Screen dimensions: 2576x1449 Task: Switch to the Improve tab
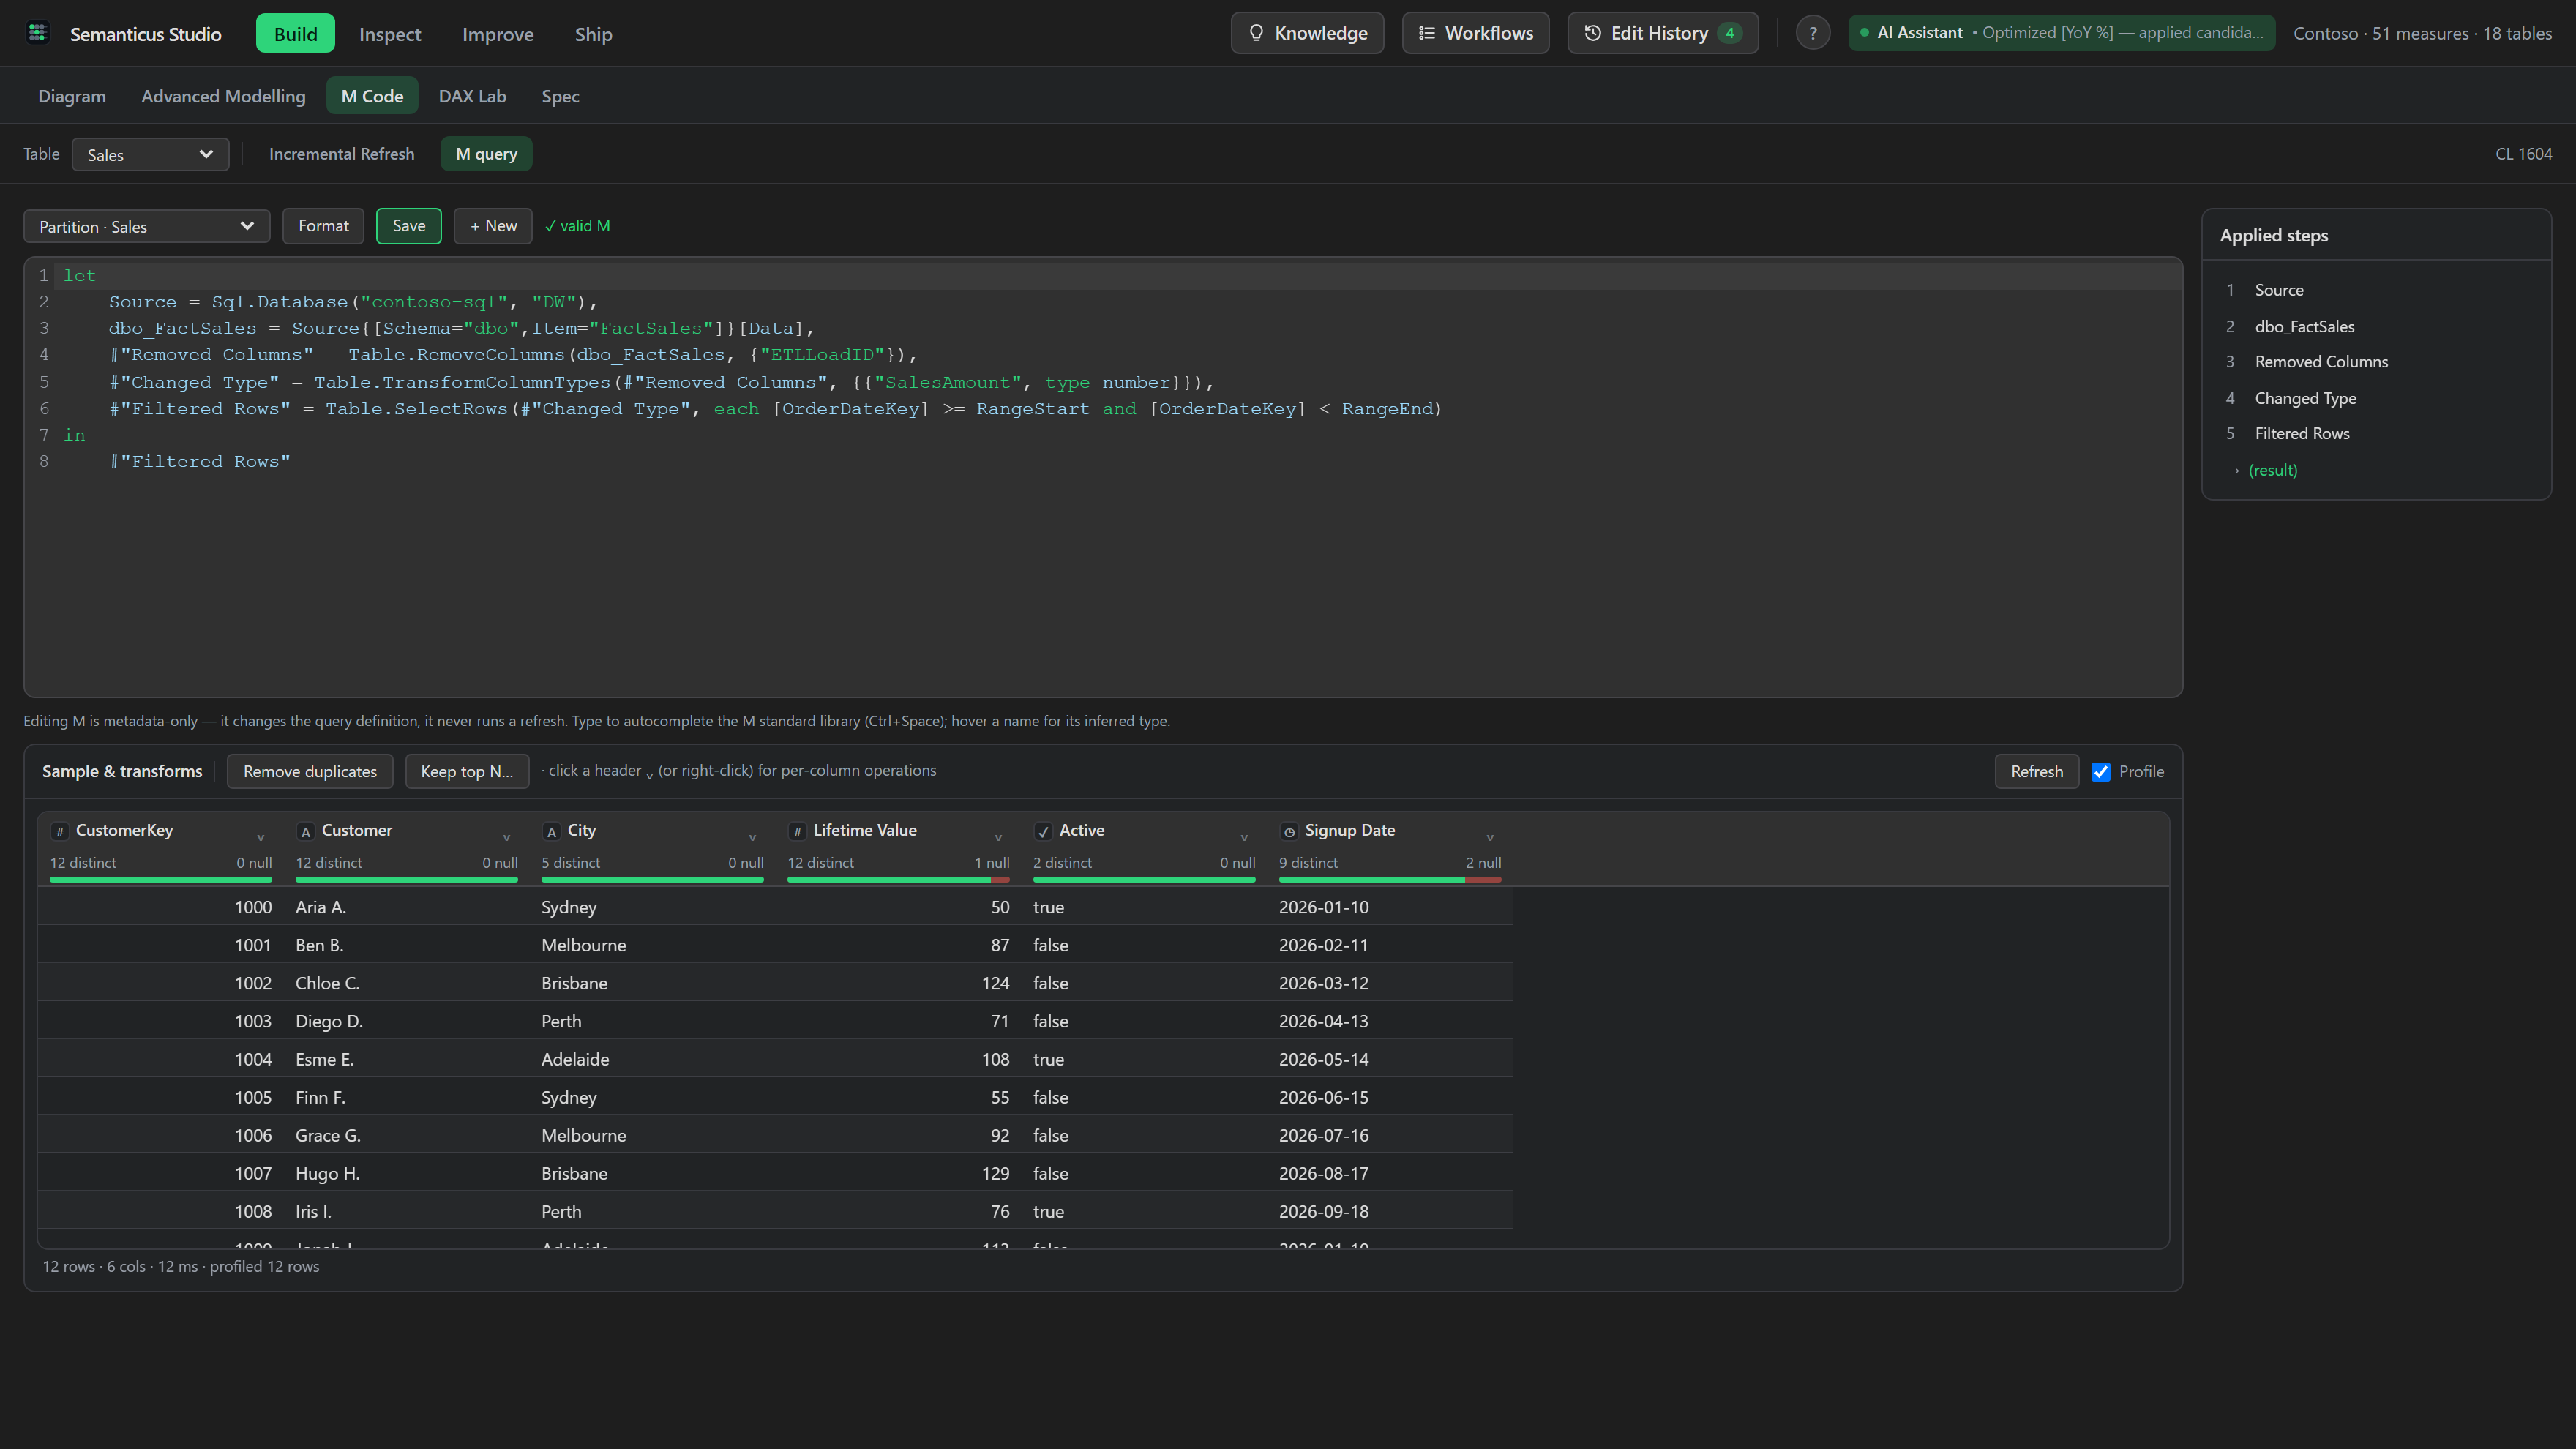click(498, 33)
